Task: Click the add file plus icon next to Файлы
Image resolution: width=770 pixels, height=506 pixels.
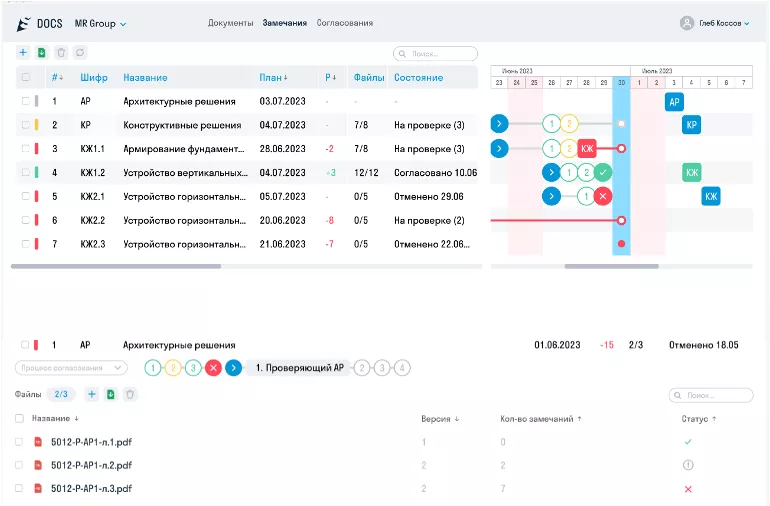Action: tap(92, 395)
